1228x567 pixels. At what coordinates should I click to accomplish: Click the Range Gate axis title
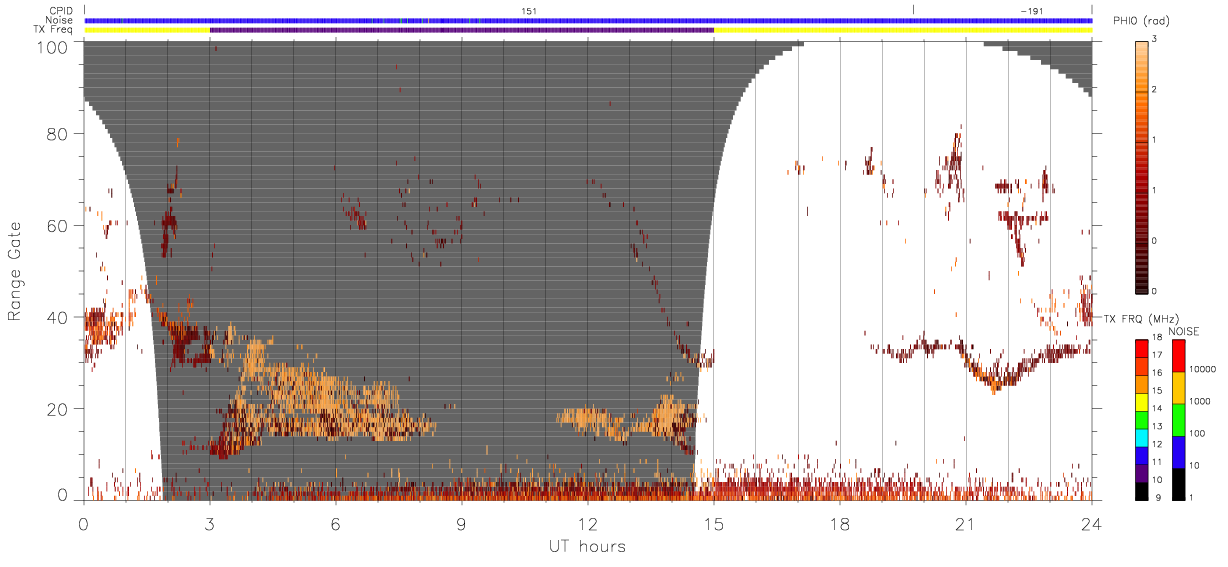[x=15, y=272]
